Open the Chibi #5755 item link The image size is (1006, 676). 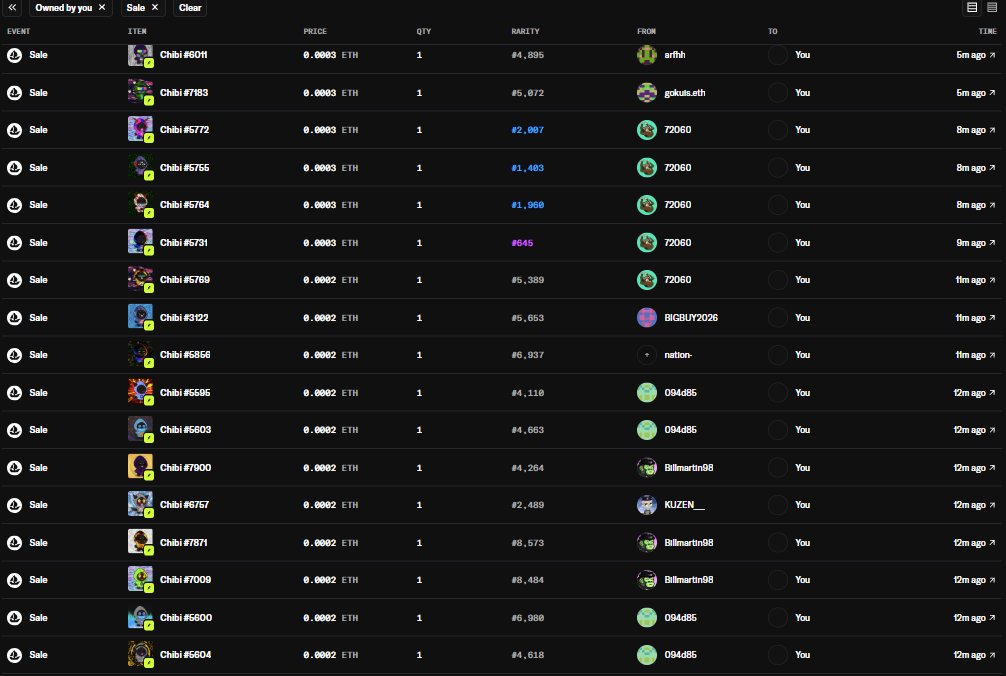184,168
